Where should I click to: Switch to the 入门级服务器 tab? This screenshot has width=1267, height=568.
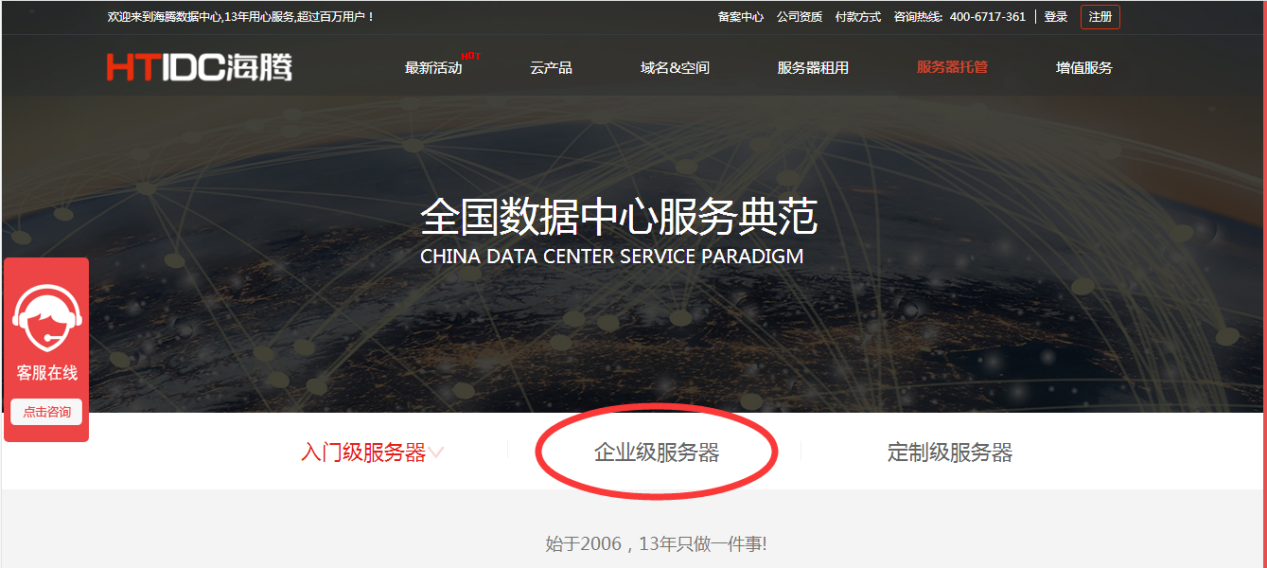click(363, 453)
